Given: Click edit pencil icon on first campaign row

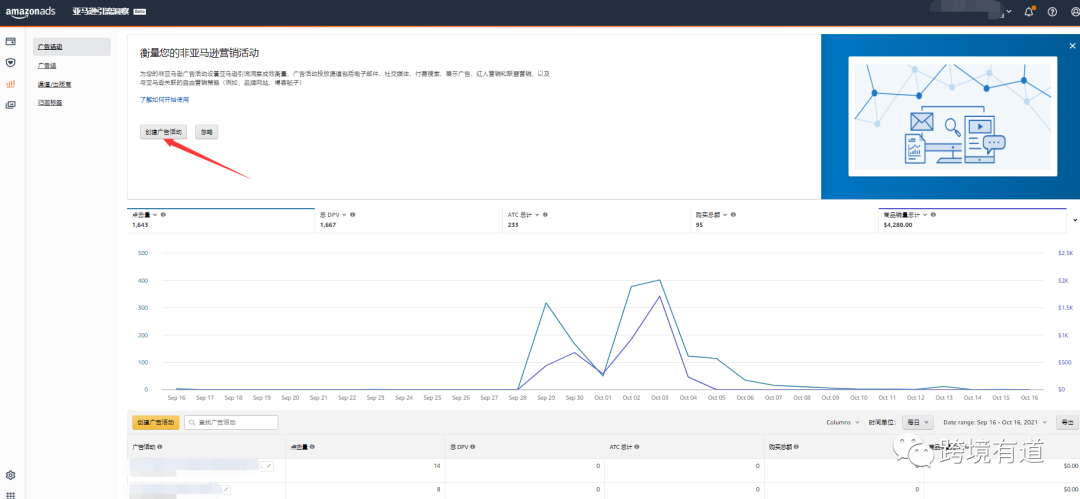Looking at the screenshot, I should point(269,467).
